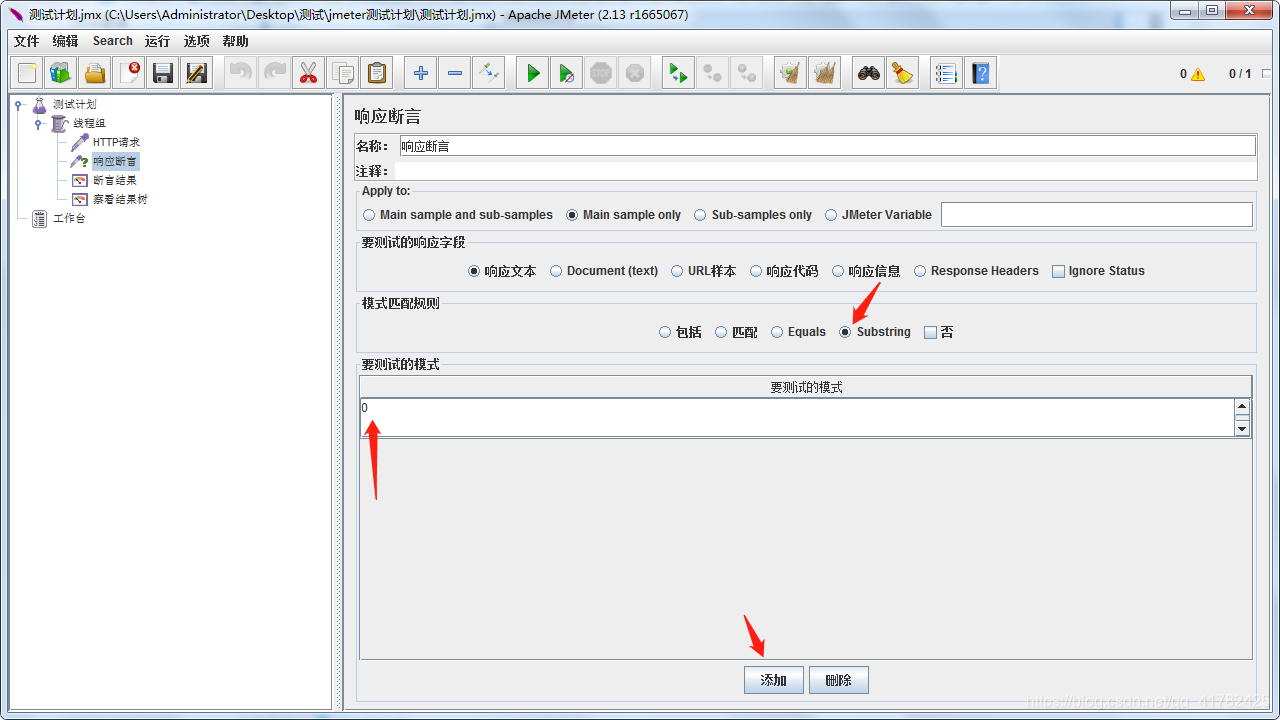
Task: Select Substring matching rule
Action: coord(875,332)
